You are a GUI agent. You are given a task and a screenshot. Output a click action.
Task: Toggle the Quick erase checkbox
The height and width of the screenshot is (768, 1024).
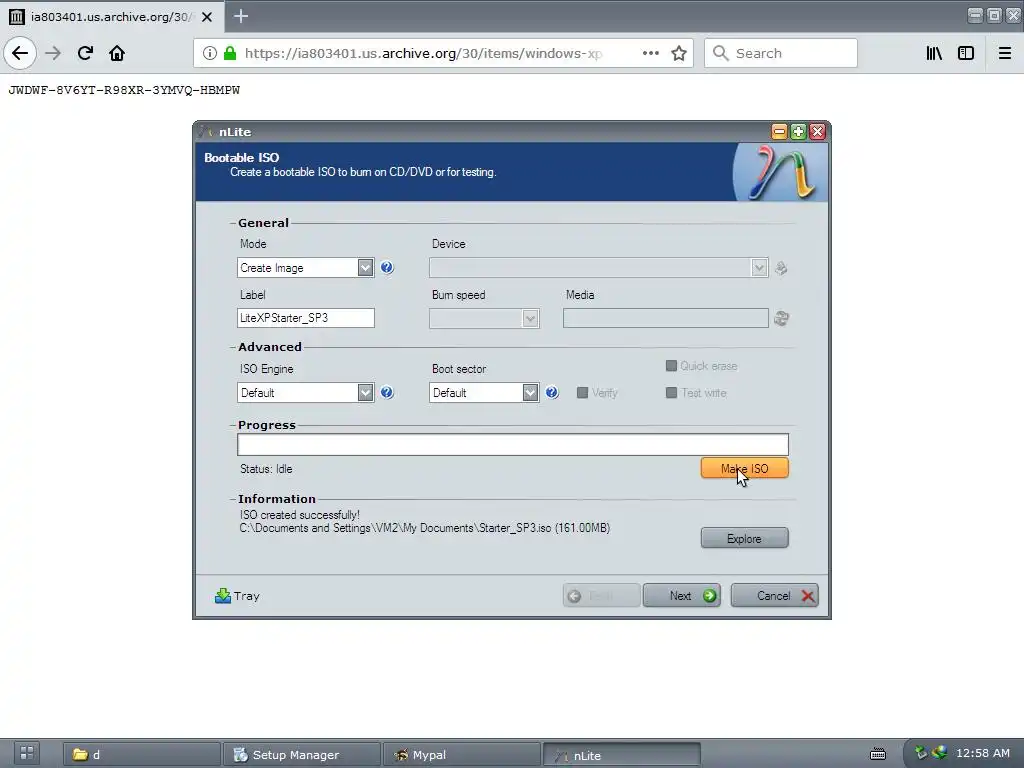[671, 366]
